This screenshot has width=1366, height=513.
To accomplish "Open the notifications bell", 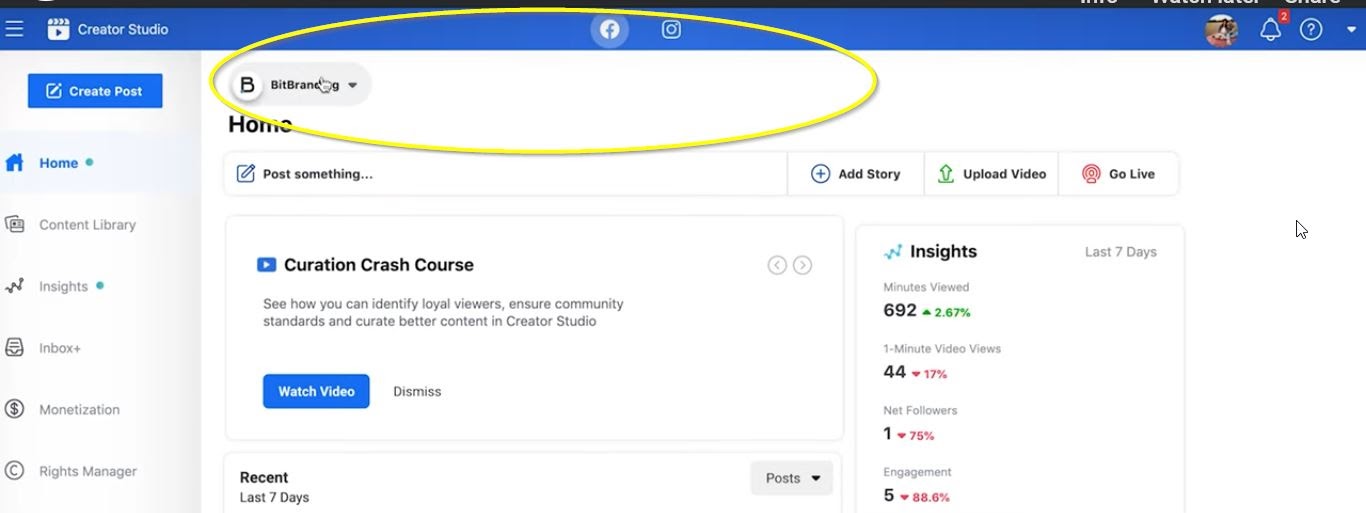I will (x=1271, y=29).
